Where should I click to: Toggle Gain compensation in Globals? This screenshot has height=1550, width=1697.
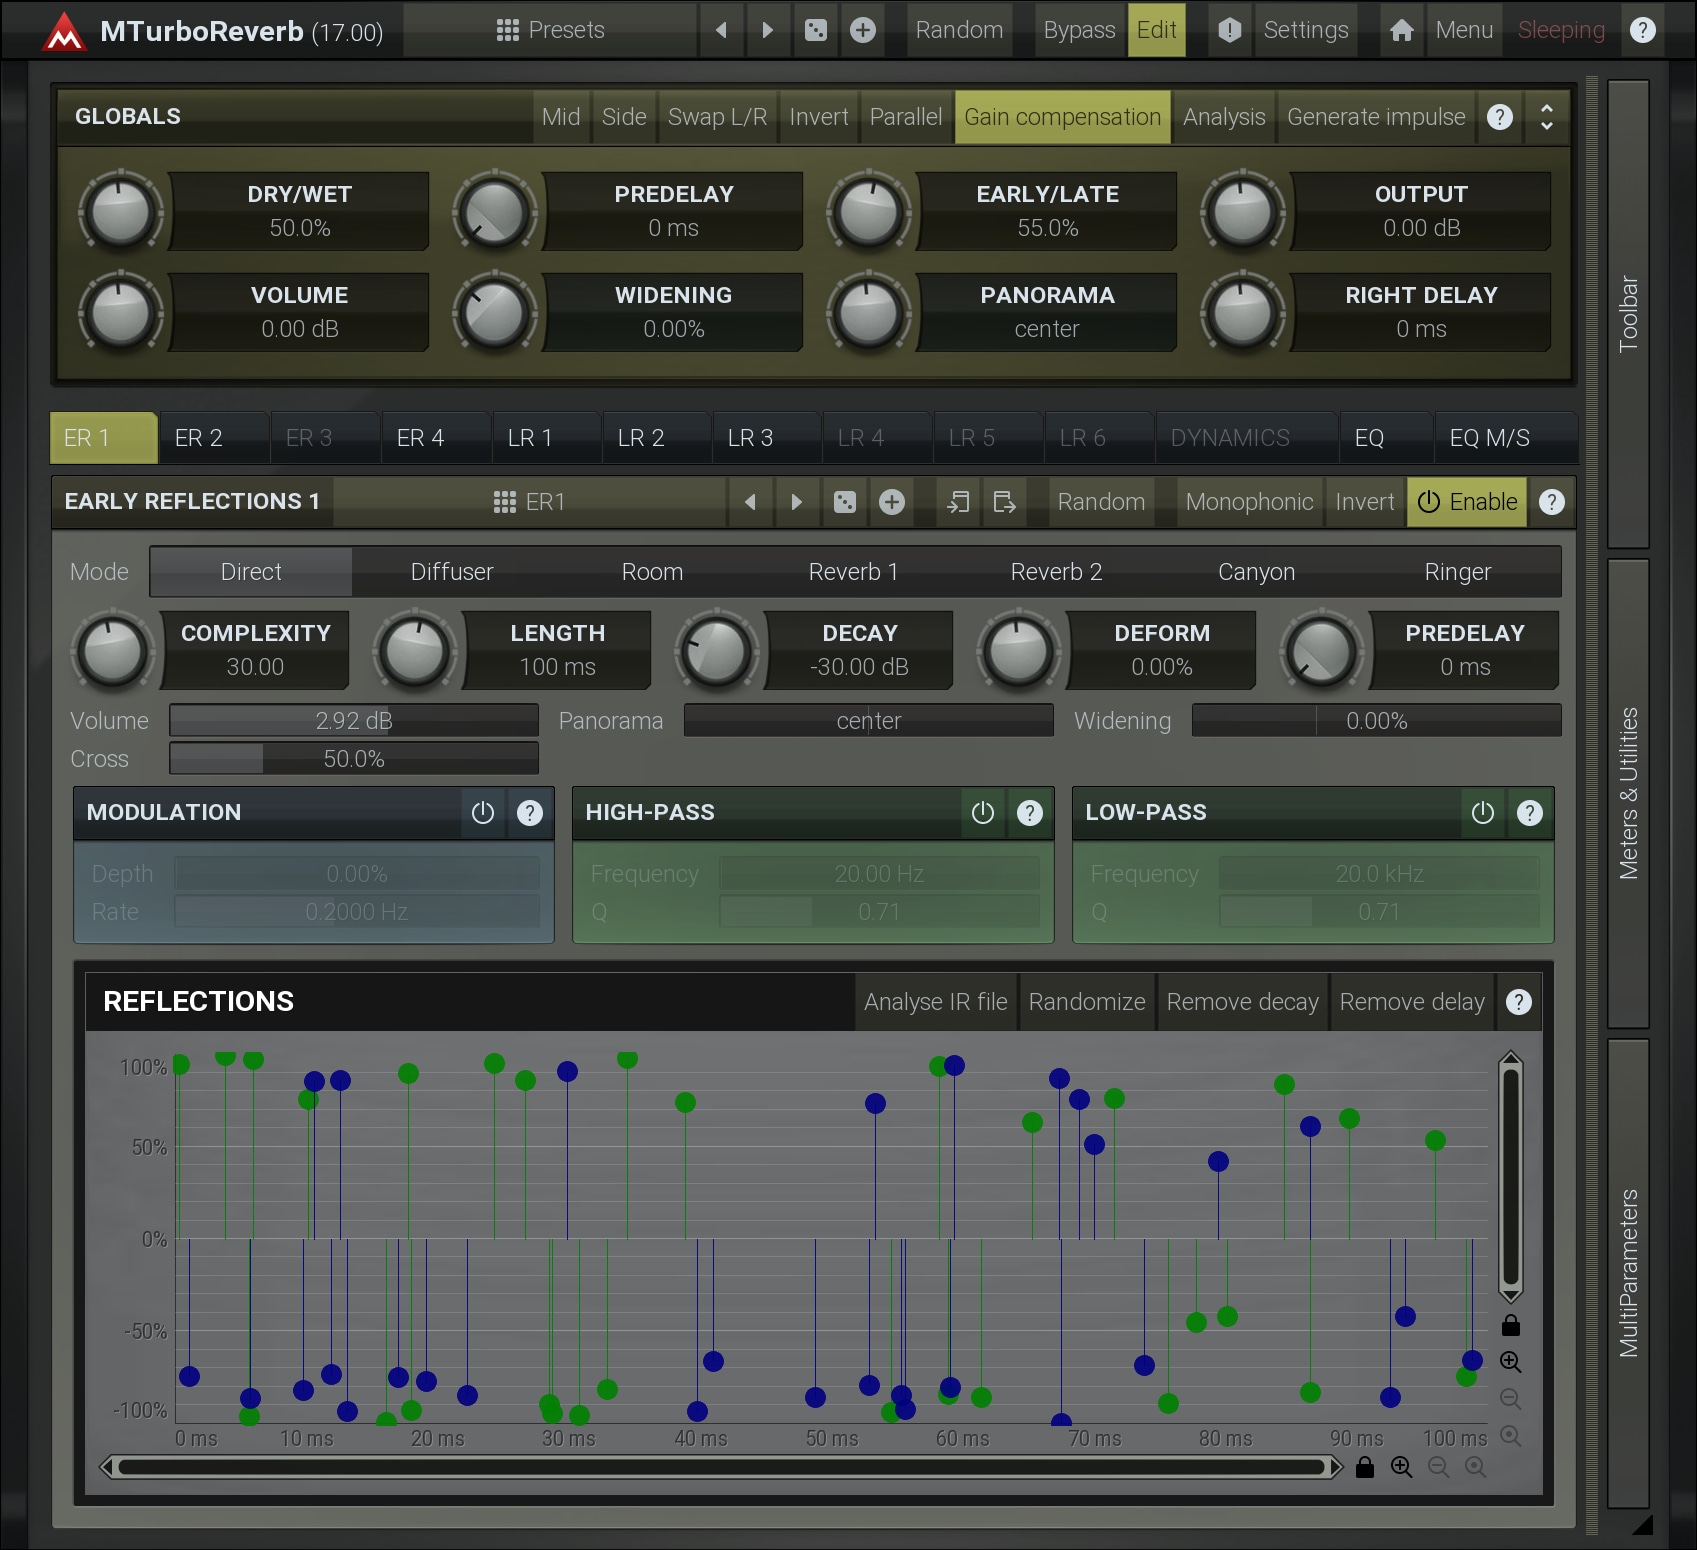(x=1062, y=117)
